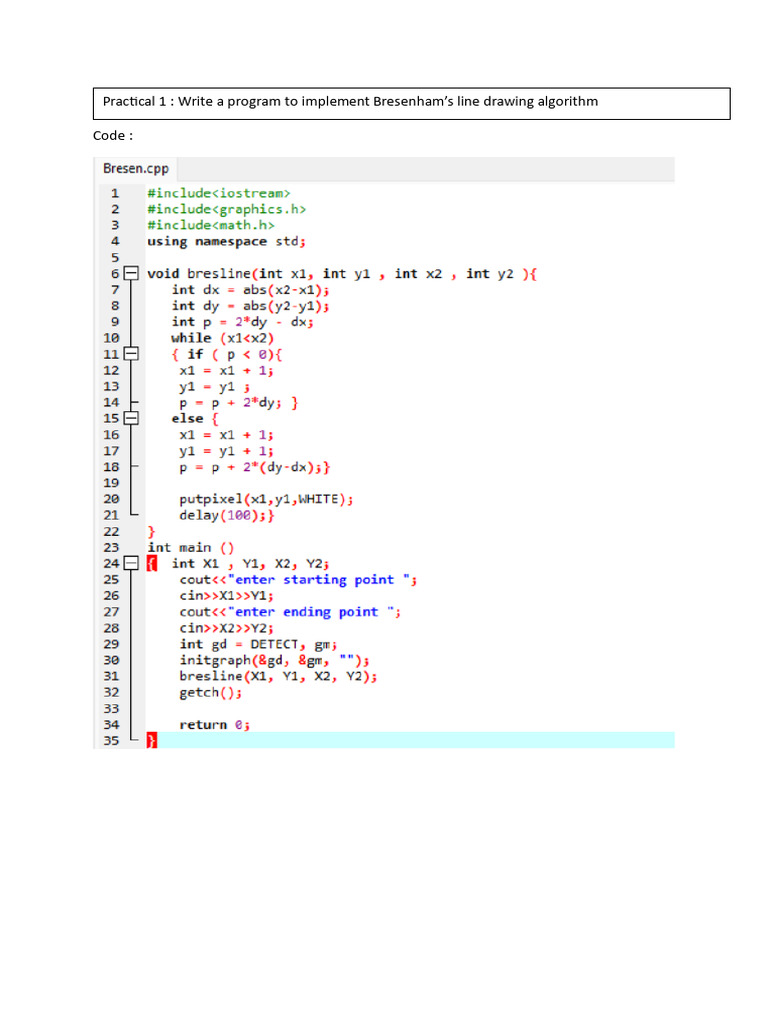Click 'p = p + 2*dy; }' on line 14
The image size is (768, 1024).
pos(239,402)
